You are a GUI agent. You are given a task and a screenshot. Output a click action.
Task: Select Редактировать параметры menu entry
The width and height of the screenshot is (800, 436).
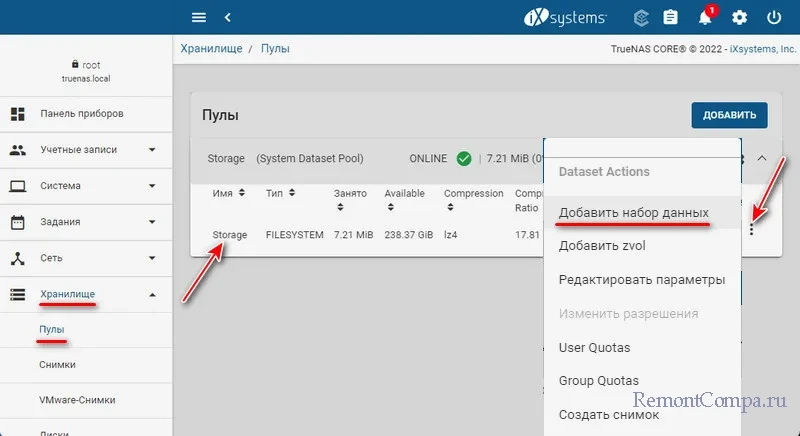(642, 280)
